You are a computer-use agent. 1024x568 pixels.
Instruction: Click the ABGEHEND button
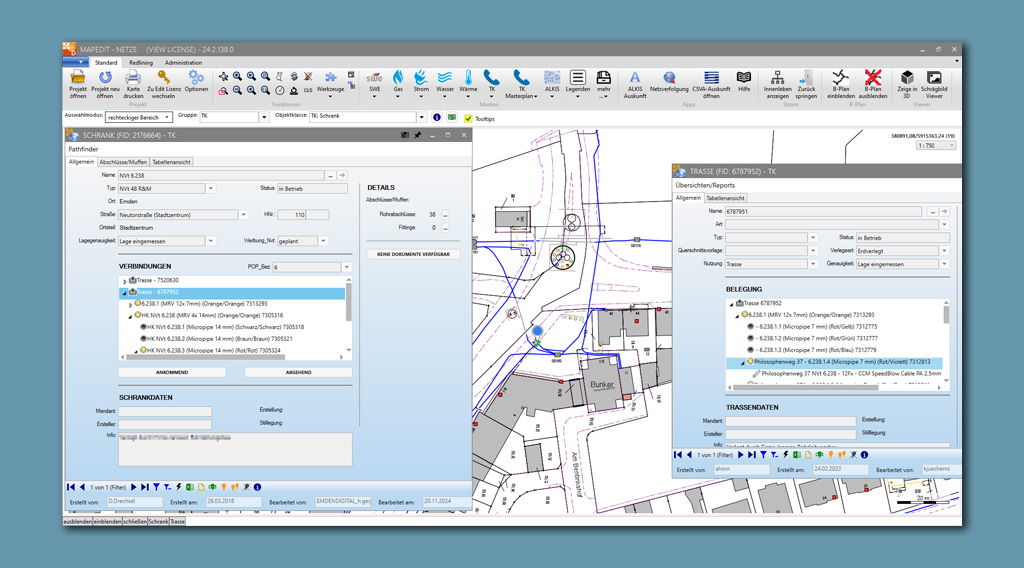tap(298, 372)
